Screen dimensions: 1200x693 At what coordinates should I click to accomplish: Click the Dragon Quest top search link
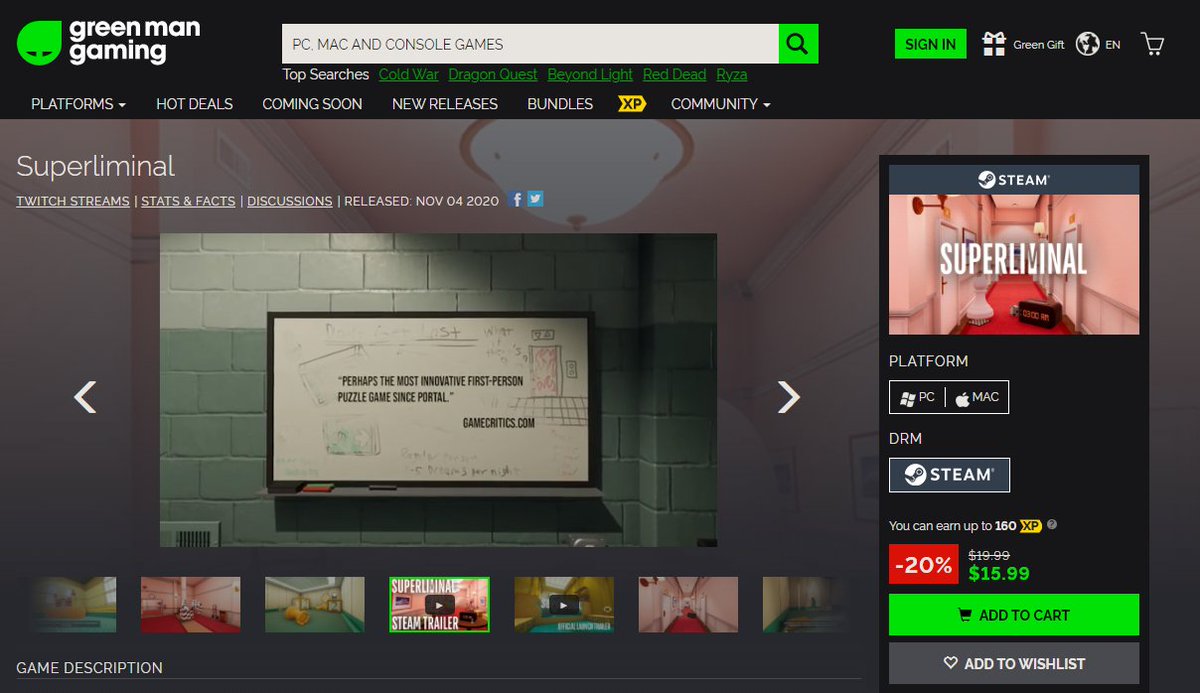(493, 75)
